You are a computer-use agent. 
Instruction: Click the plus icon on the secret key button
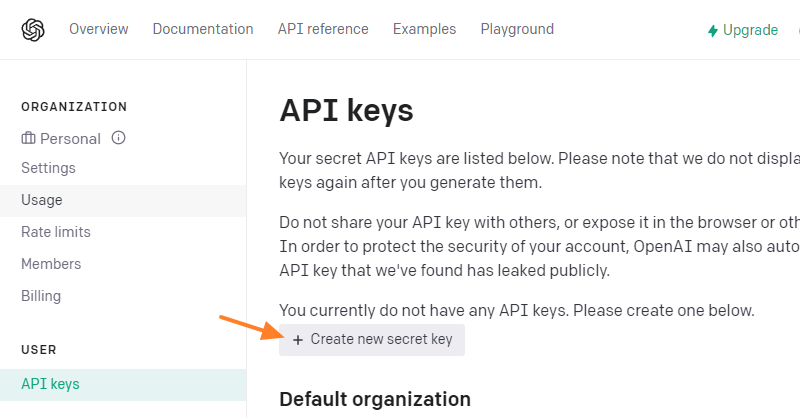pos(298,340)
